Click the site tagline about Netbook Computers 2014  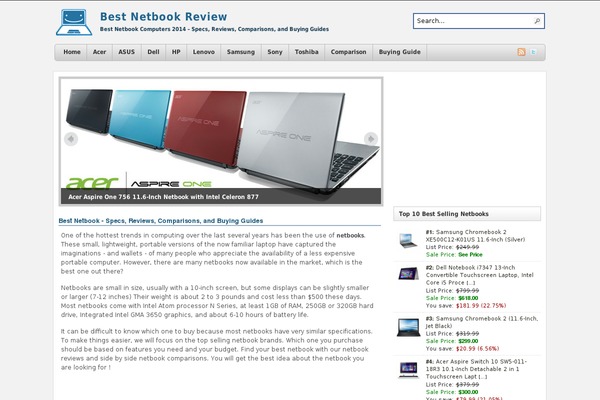[x=214, y=29]
